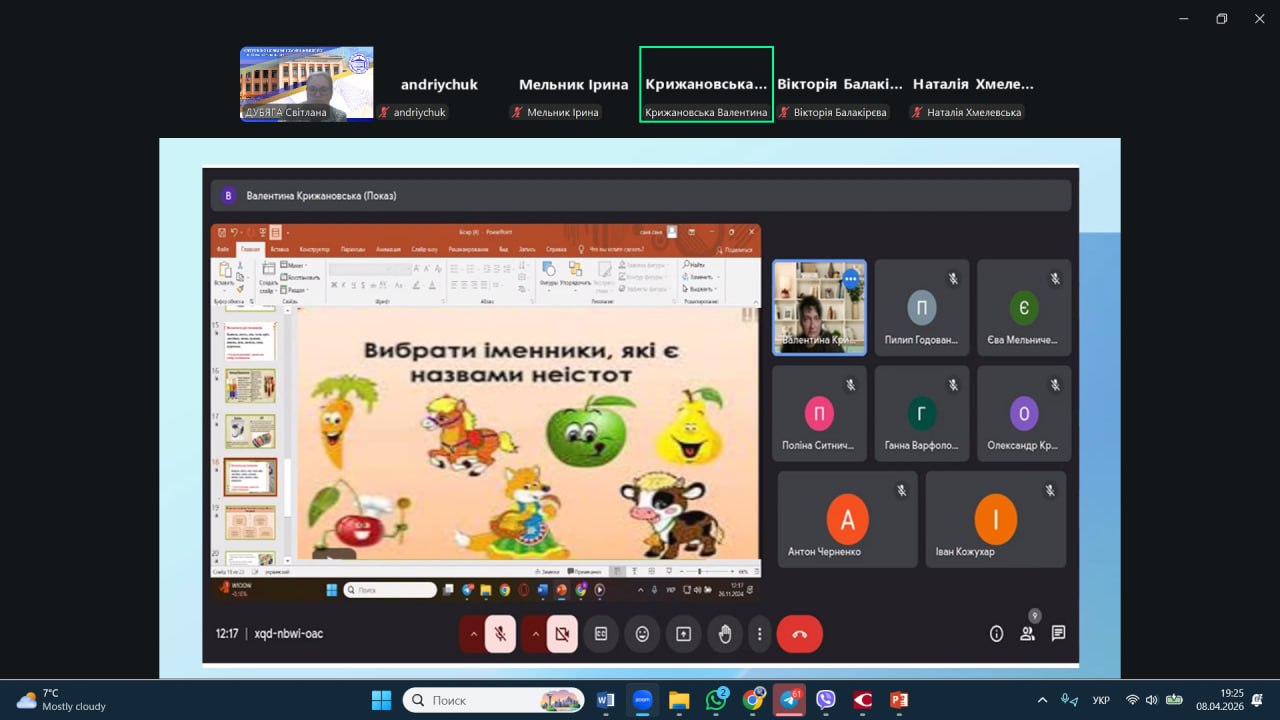
Task: Expand video settings arrow beside camera
Action: pos(535,634)
